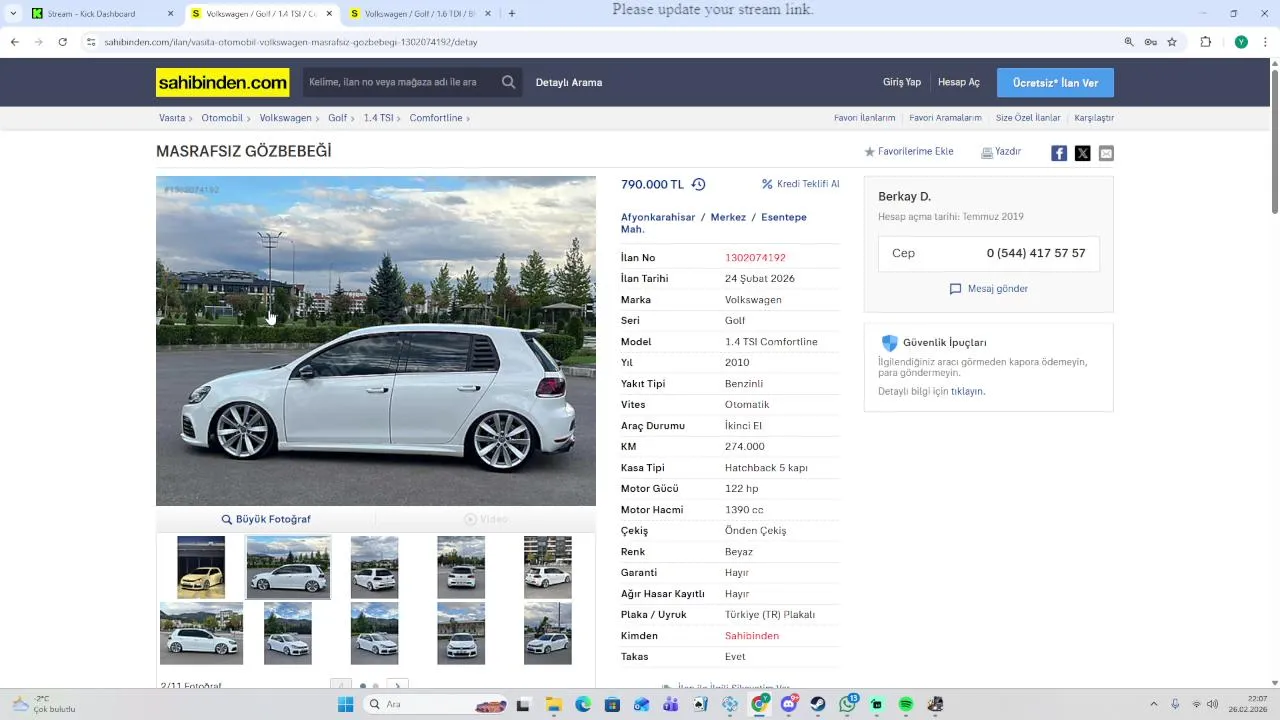Open Microsoft Store from the taskbar
The height and width of the screenshot is (720, 1280).
(612, 704)
